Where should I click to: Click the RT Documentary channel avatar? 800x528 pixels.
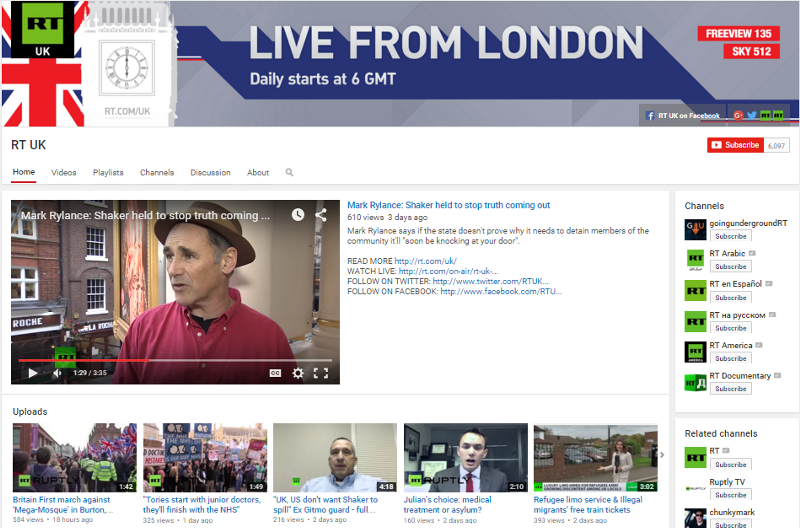(x=695, y=383)
